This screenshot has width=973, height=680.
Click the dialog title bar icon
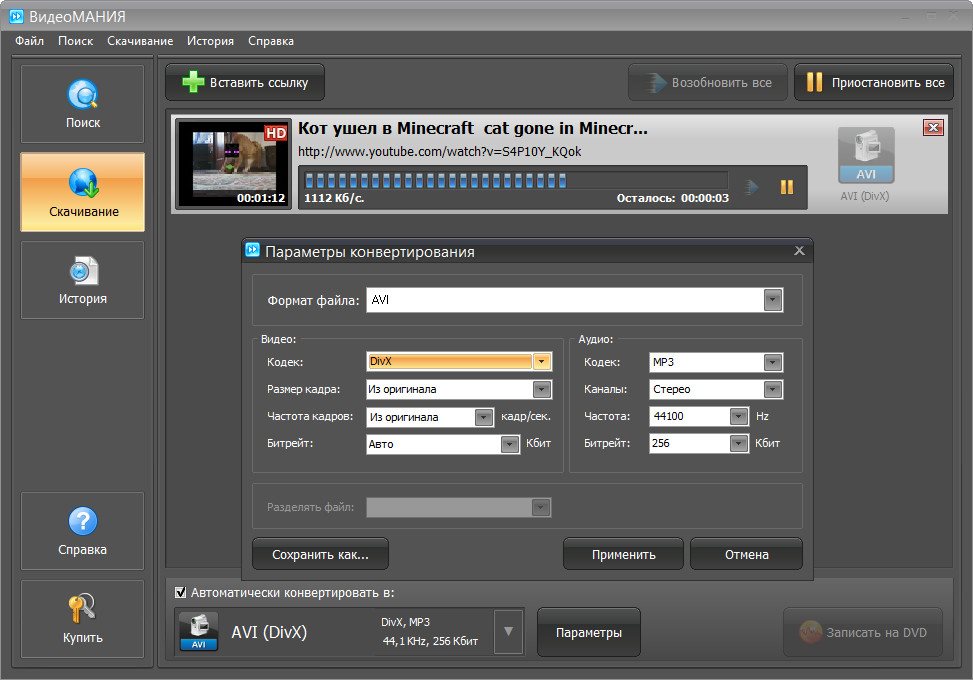253,250
